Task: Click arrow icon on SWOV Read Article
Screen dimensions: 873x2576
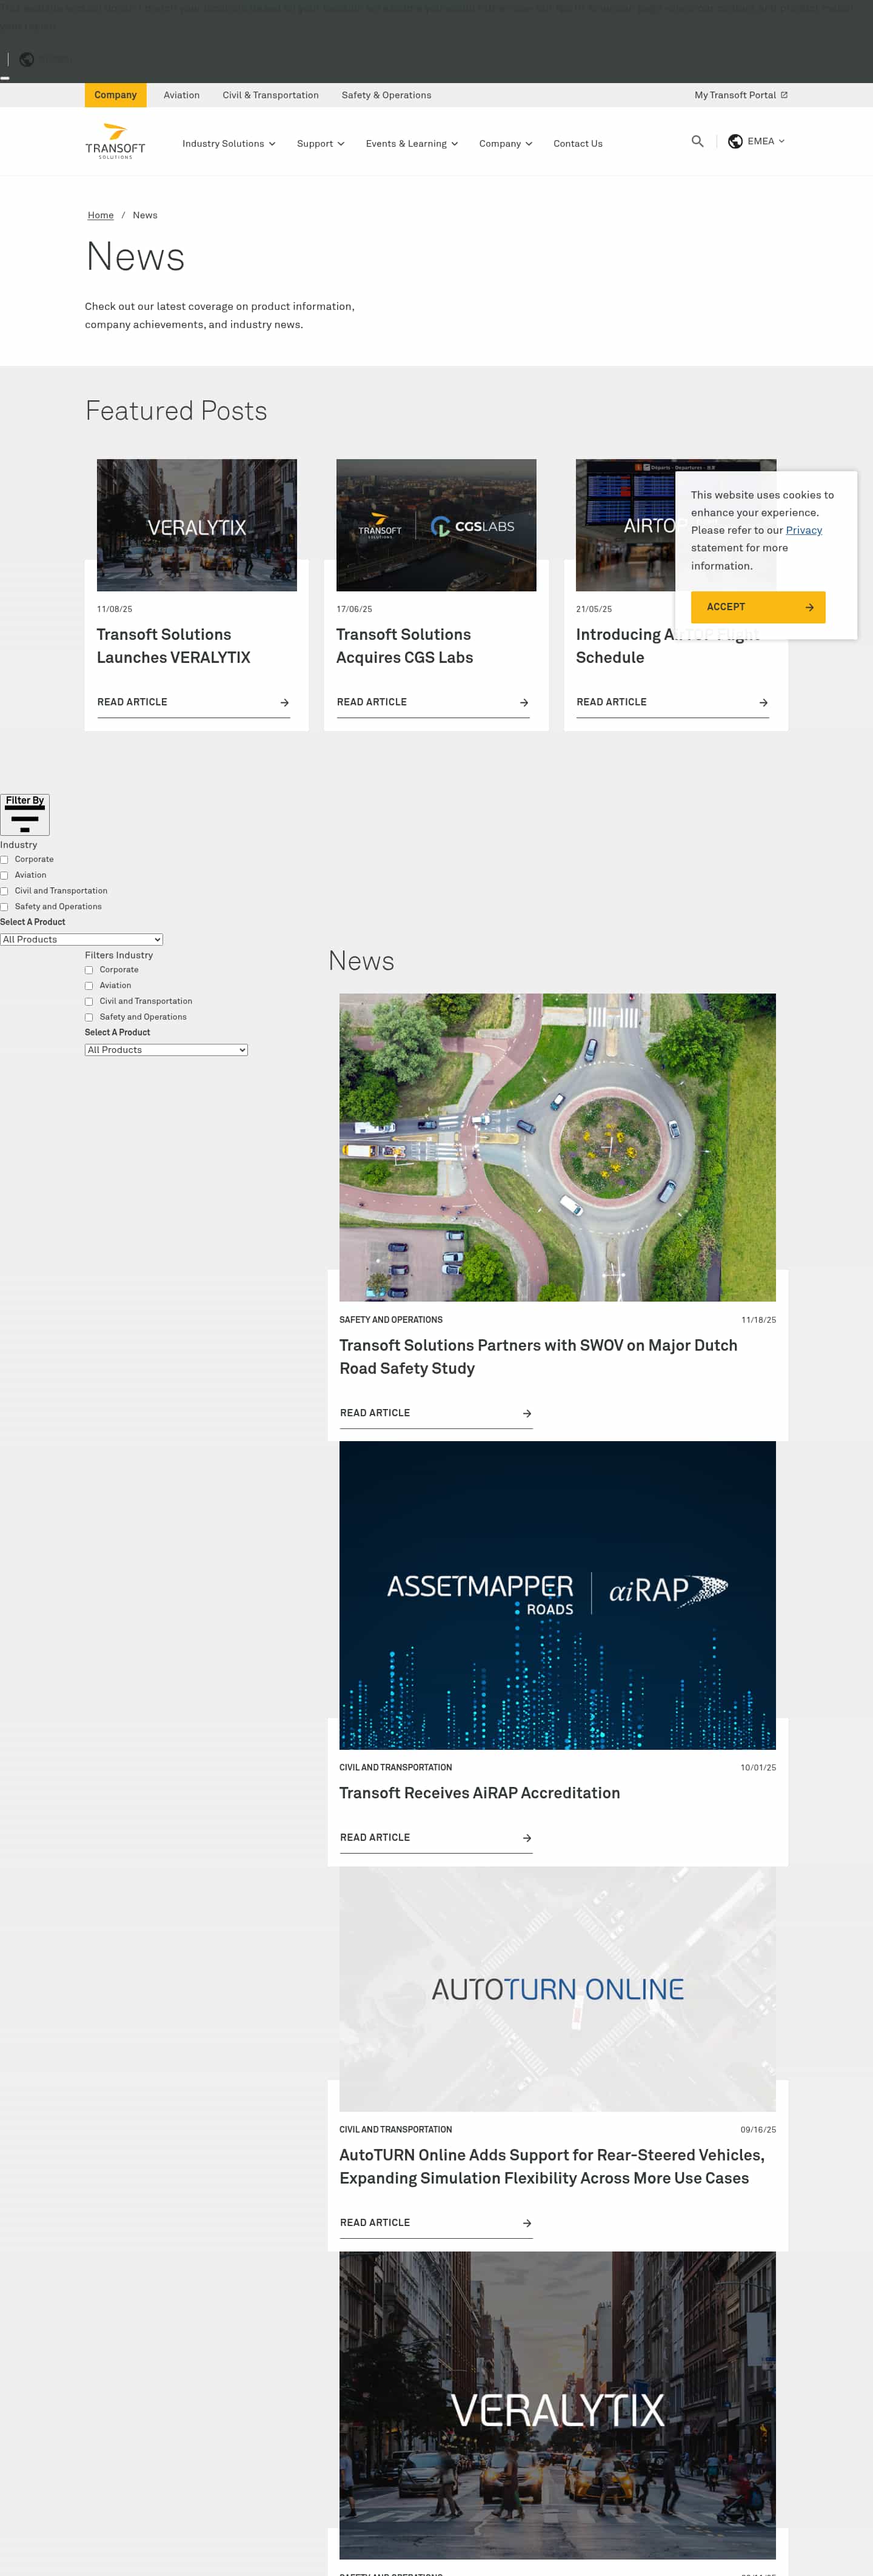Action: coord(526,1414)
